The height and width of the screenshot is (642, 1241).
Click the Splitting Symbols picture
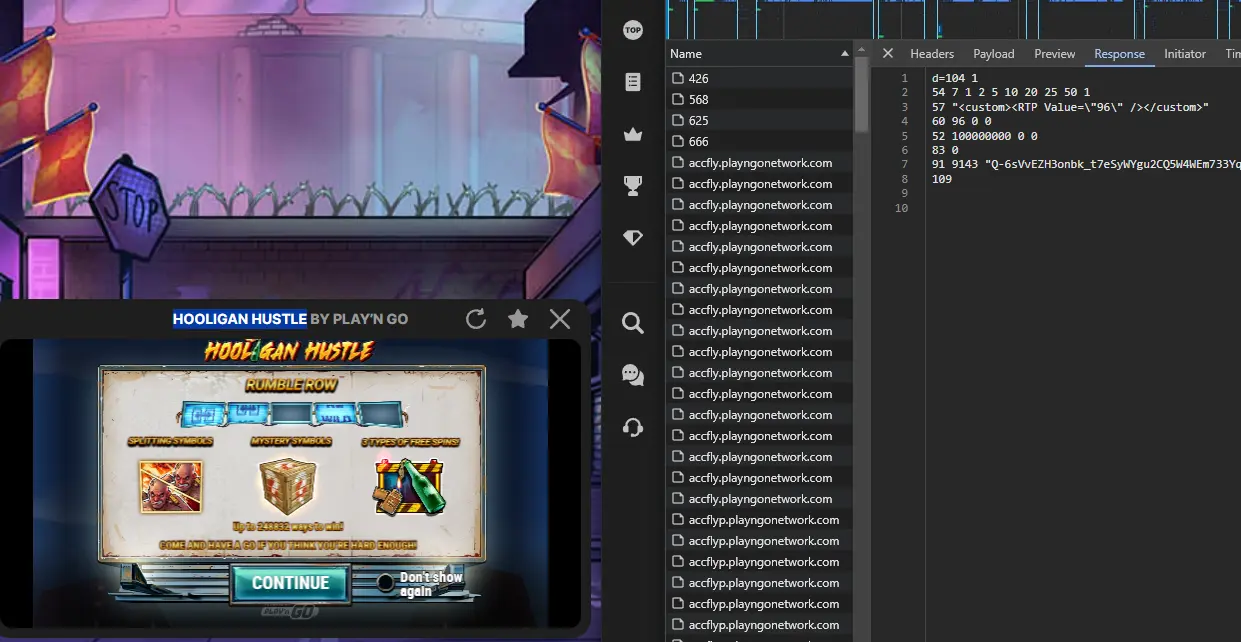[170, 487]
